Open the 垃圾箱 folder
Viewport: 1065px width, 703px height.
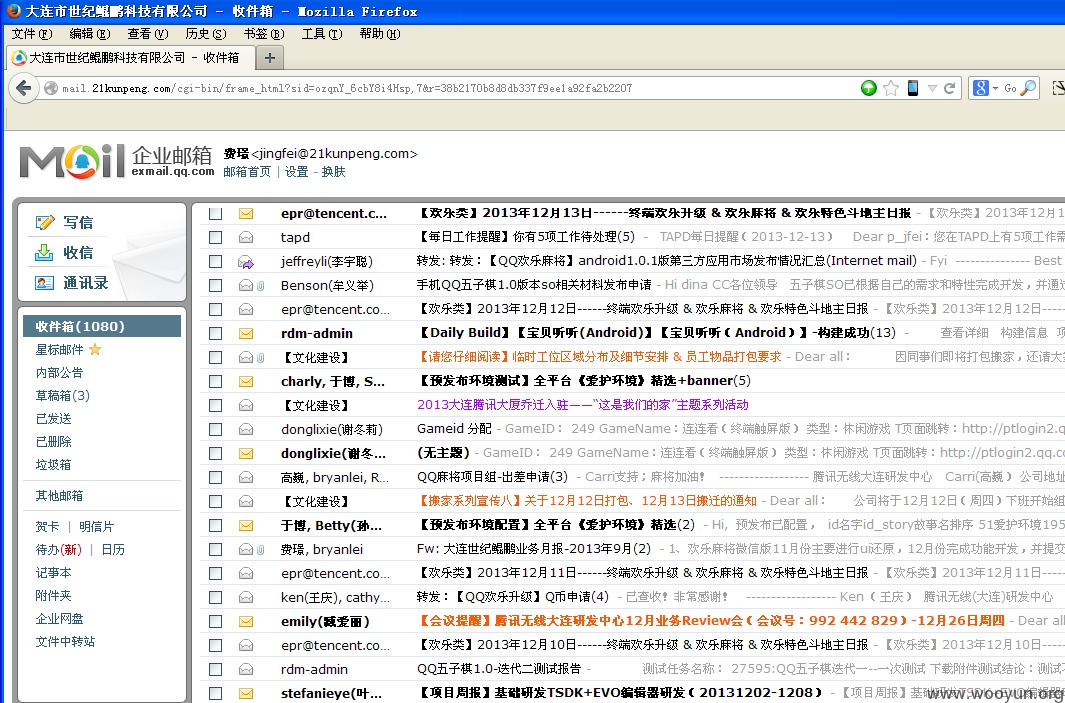tap(54, 465)
